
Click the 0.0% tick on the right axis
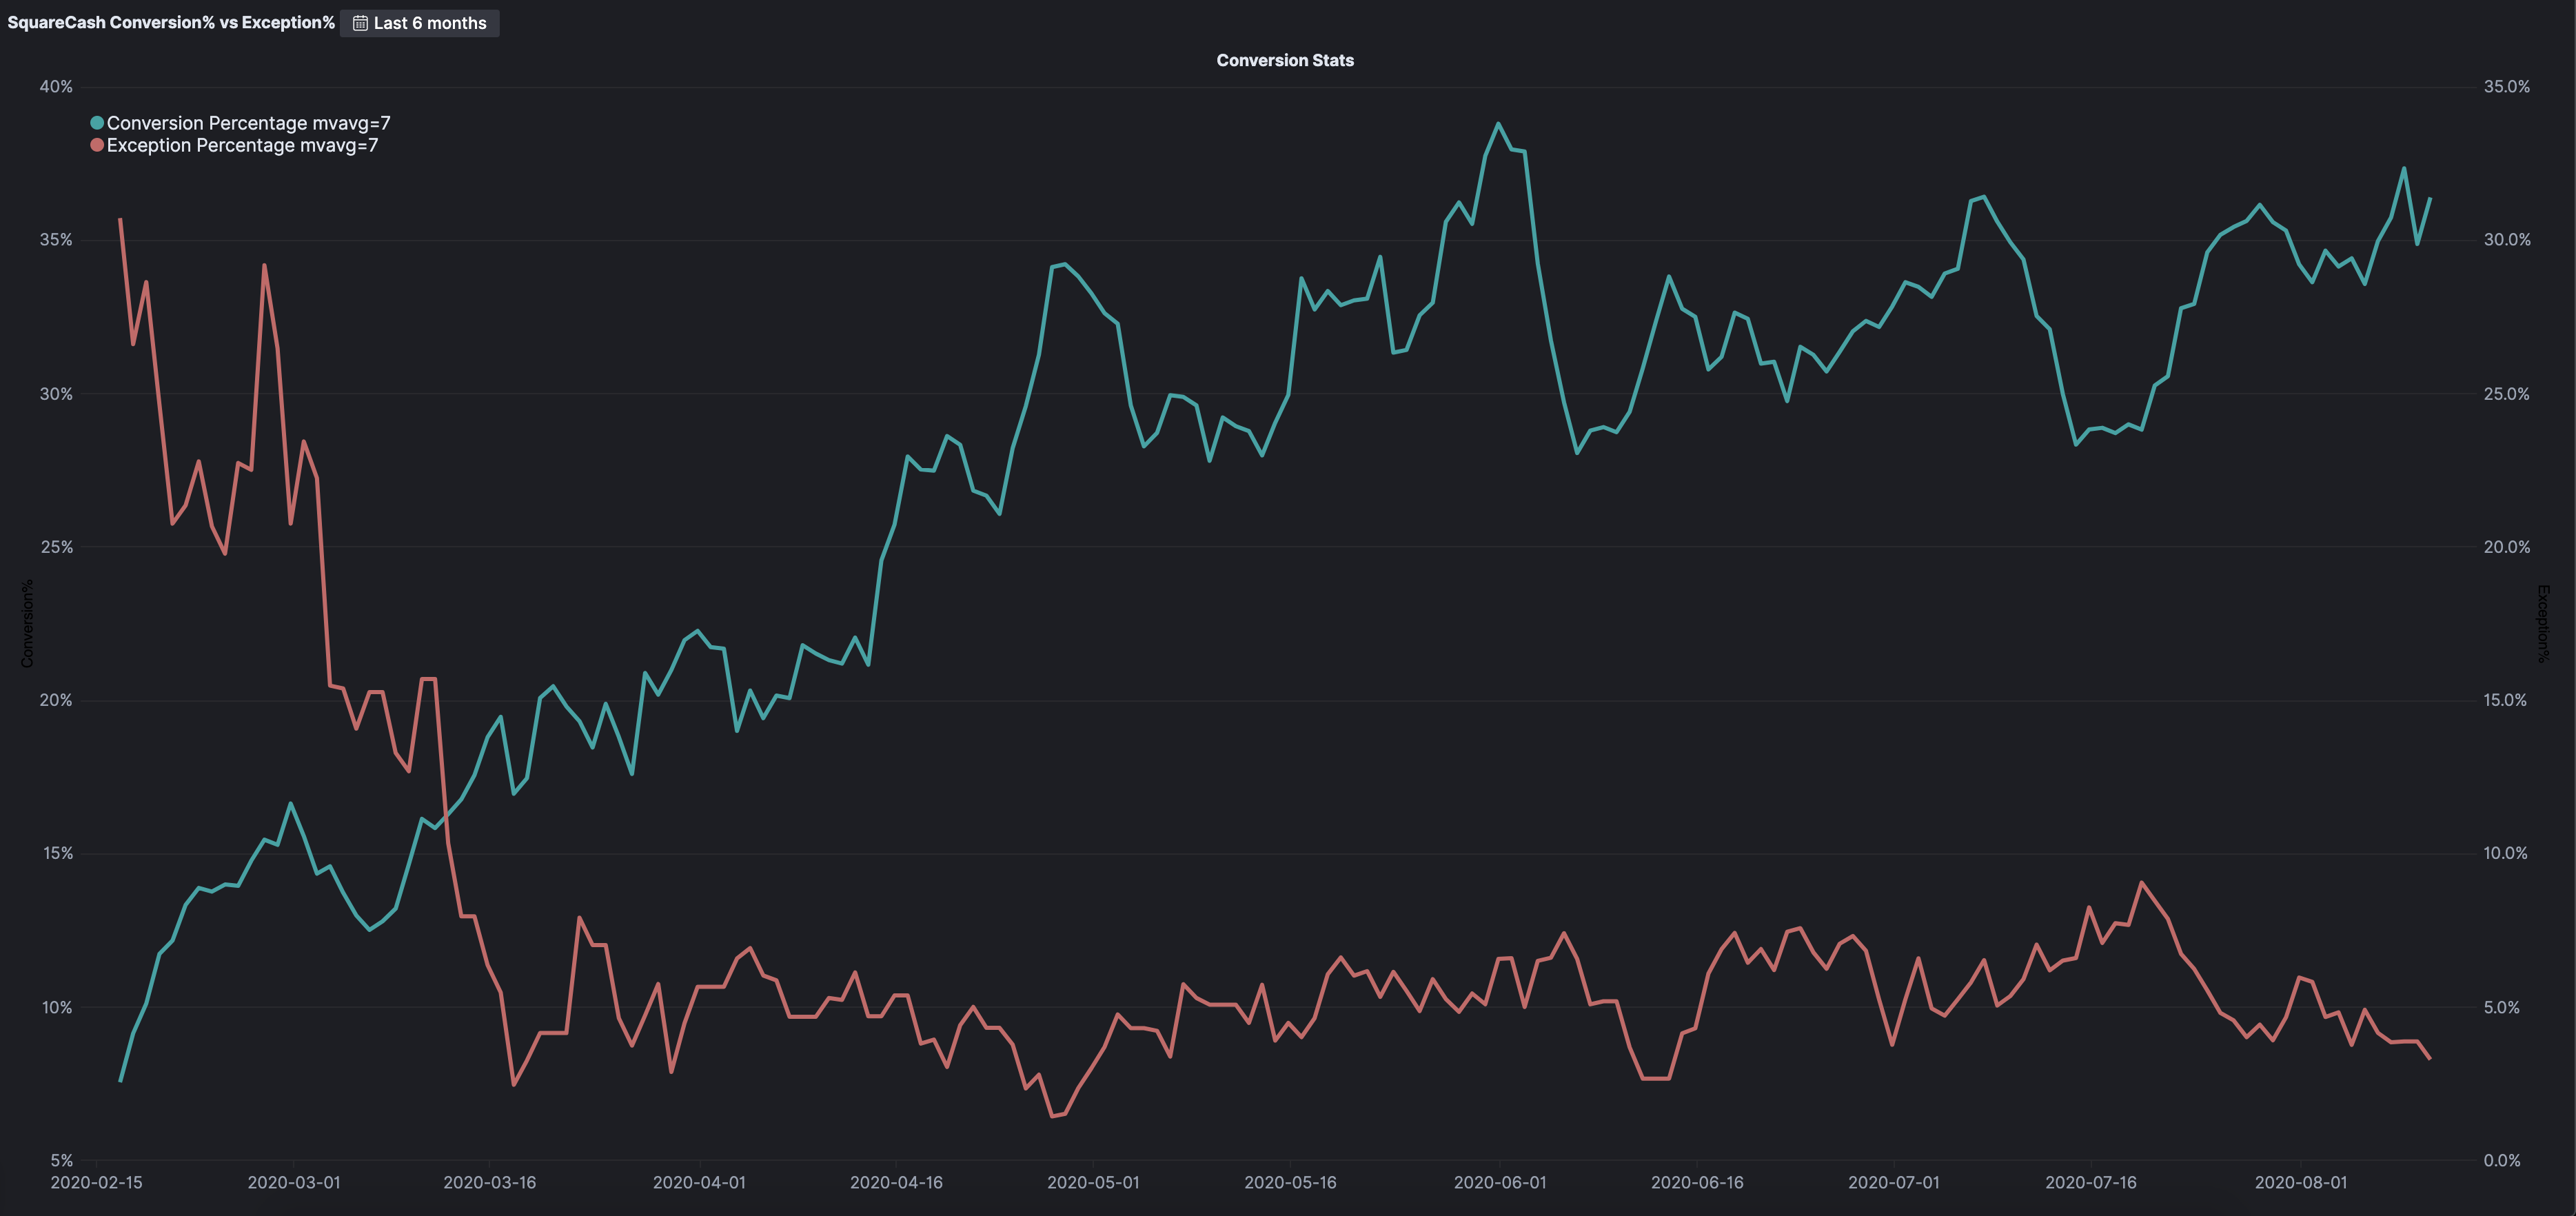[2502, 1160]
